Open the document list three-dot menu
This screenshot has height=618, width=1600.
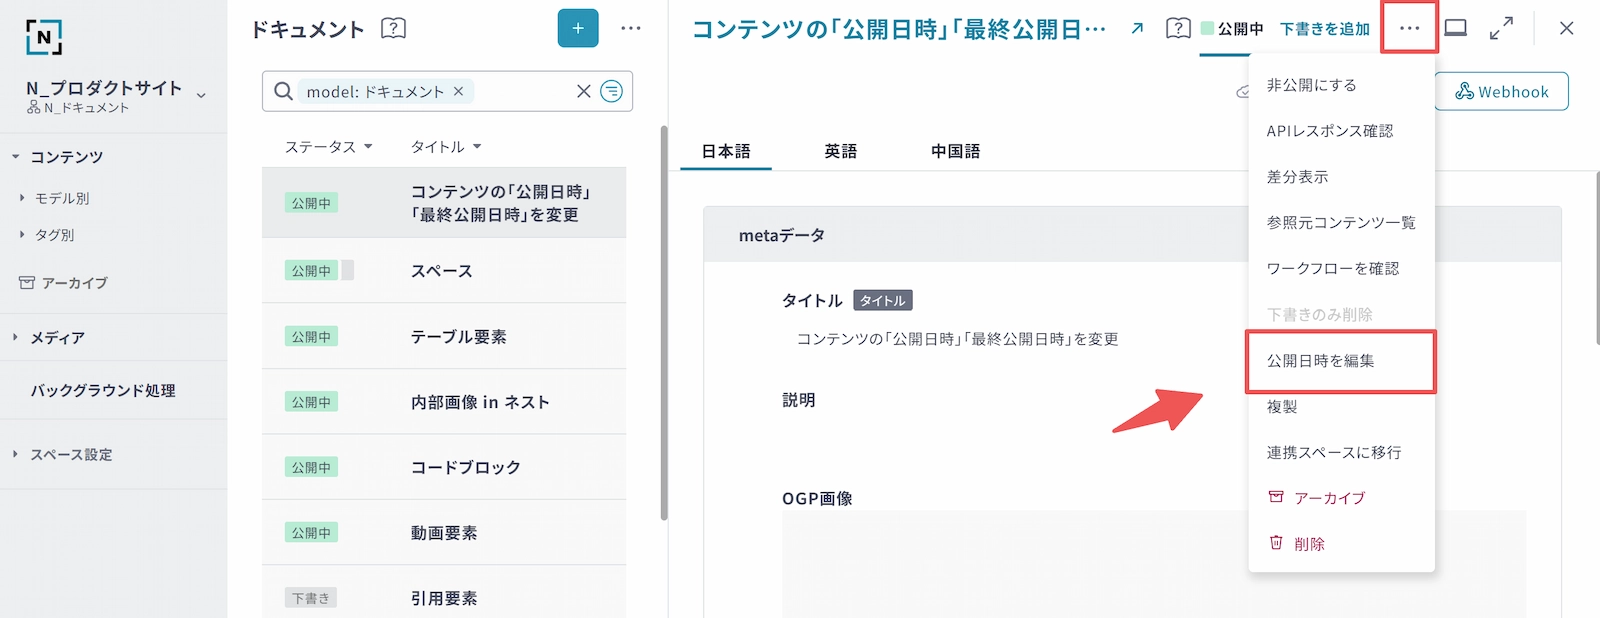[x=631, y=28]
